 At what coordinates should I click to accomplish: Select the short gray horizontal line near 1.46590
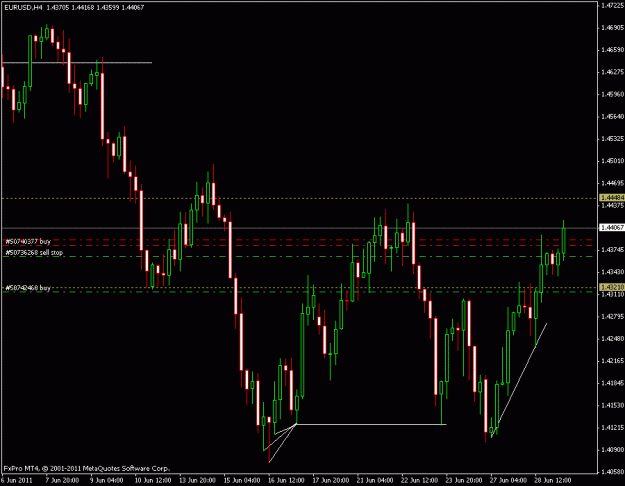[x=77, y=63]
